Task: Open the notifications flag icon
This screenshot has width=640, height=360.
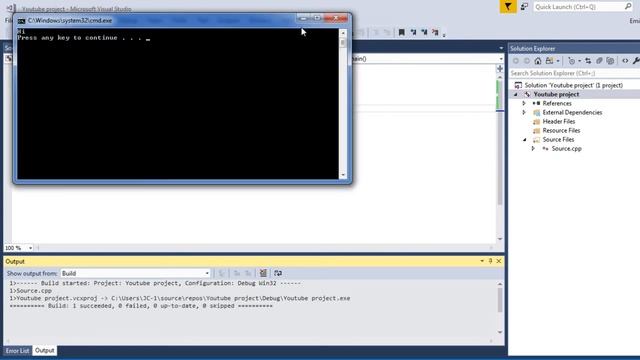Action: [x=508, y=7]
